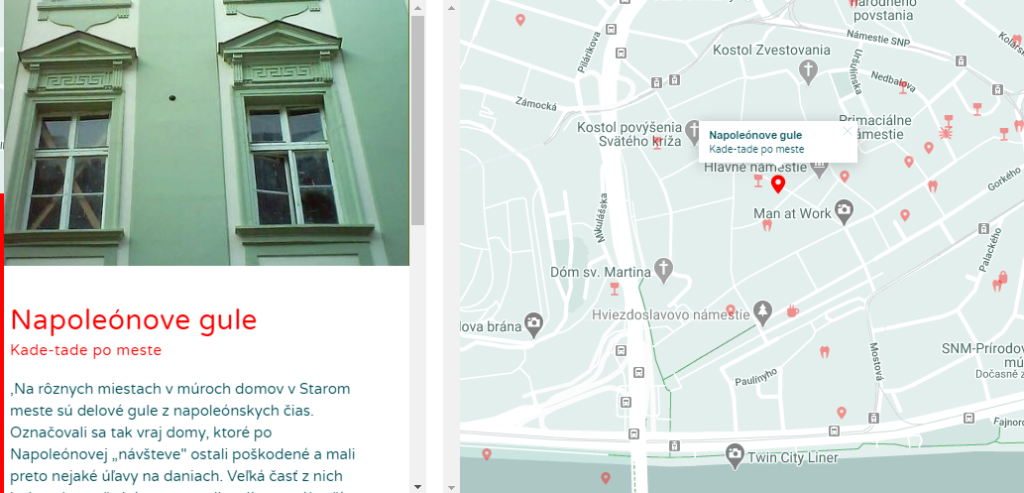The image size is (1024, 493).
Task: Select the Man at Work camera icon
Action: click(x=844, y=211)
